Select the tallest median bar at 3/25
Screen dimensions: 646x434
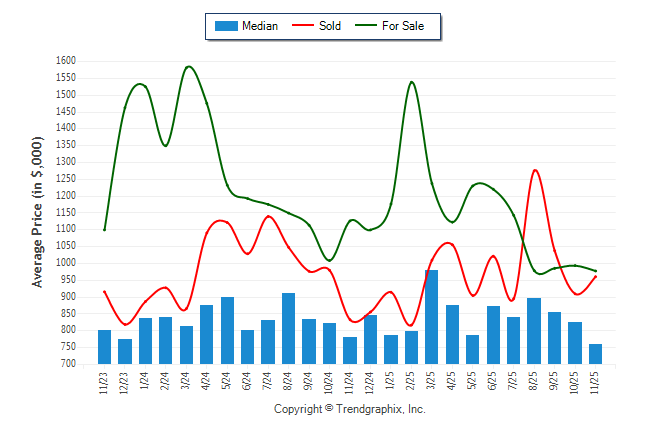coord(432,317)
